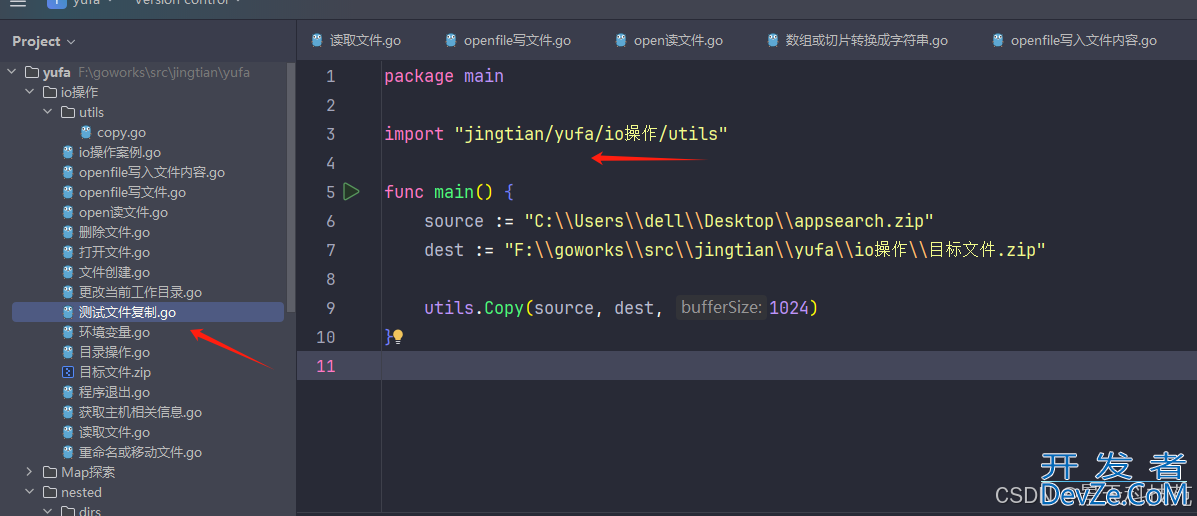This screenshot has height=516, width=1197.
Task: Select 读取文件.go in the project tree
Action: [115, 432]
